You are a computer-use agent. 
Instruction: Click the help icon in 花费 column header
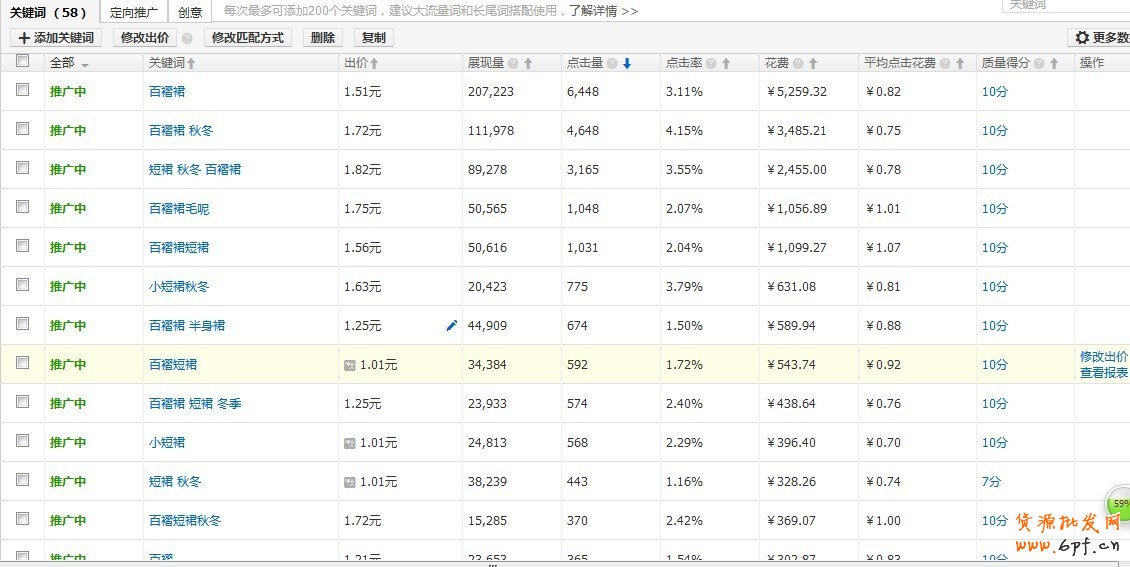pyautogui.click(x=798, y=63)
